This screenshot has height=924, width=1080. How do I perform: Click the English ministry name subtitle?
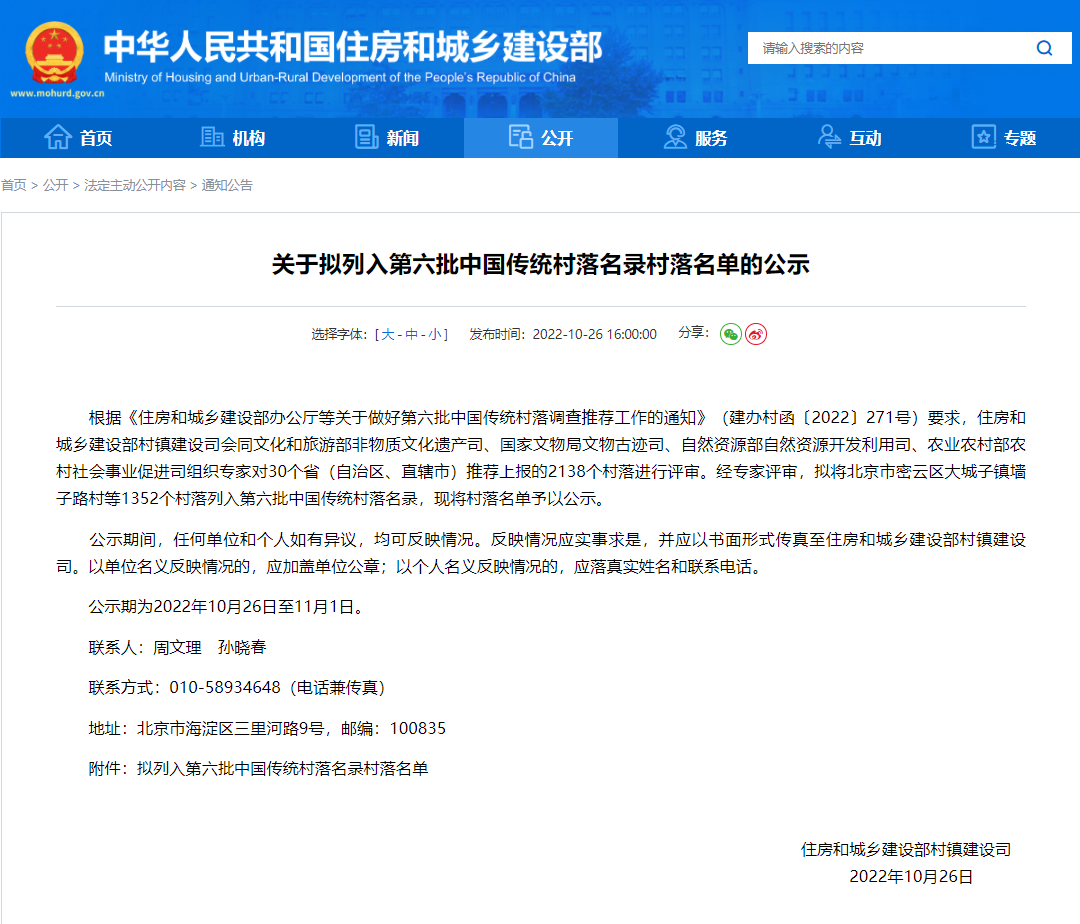point(340,78)
